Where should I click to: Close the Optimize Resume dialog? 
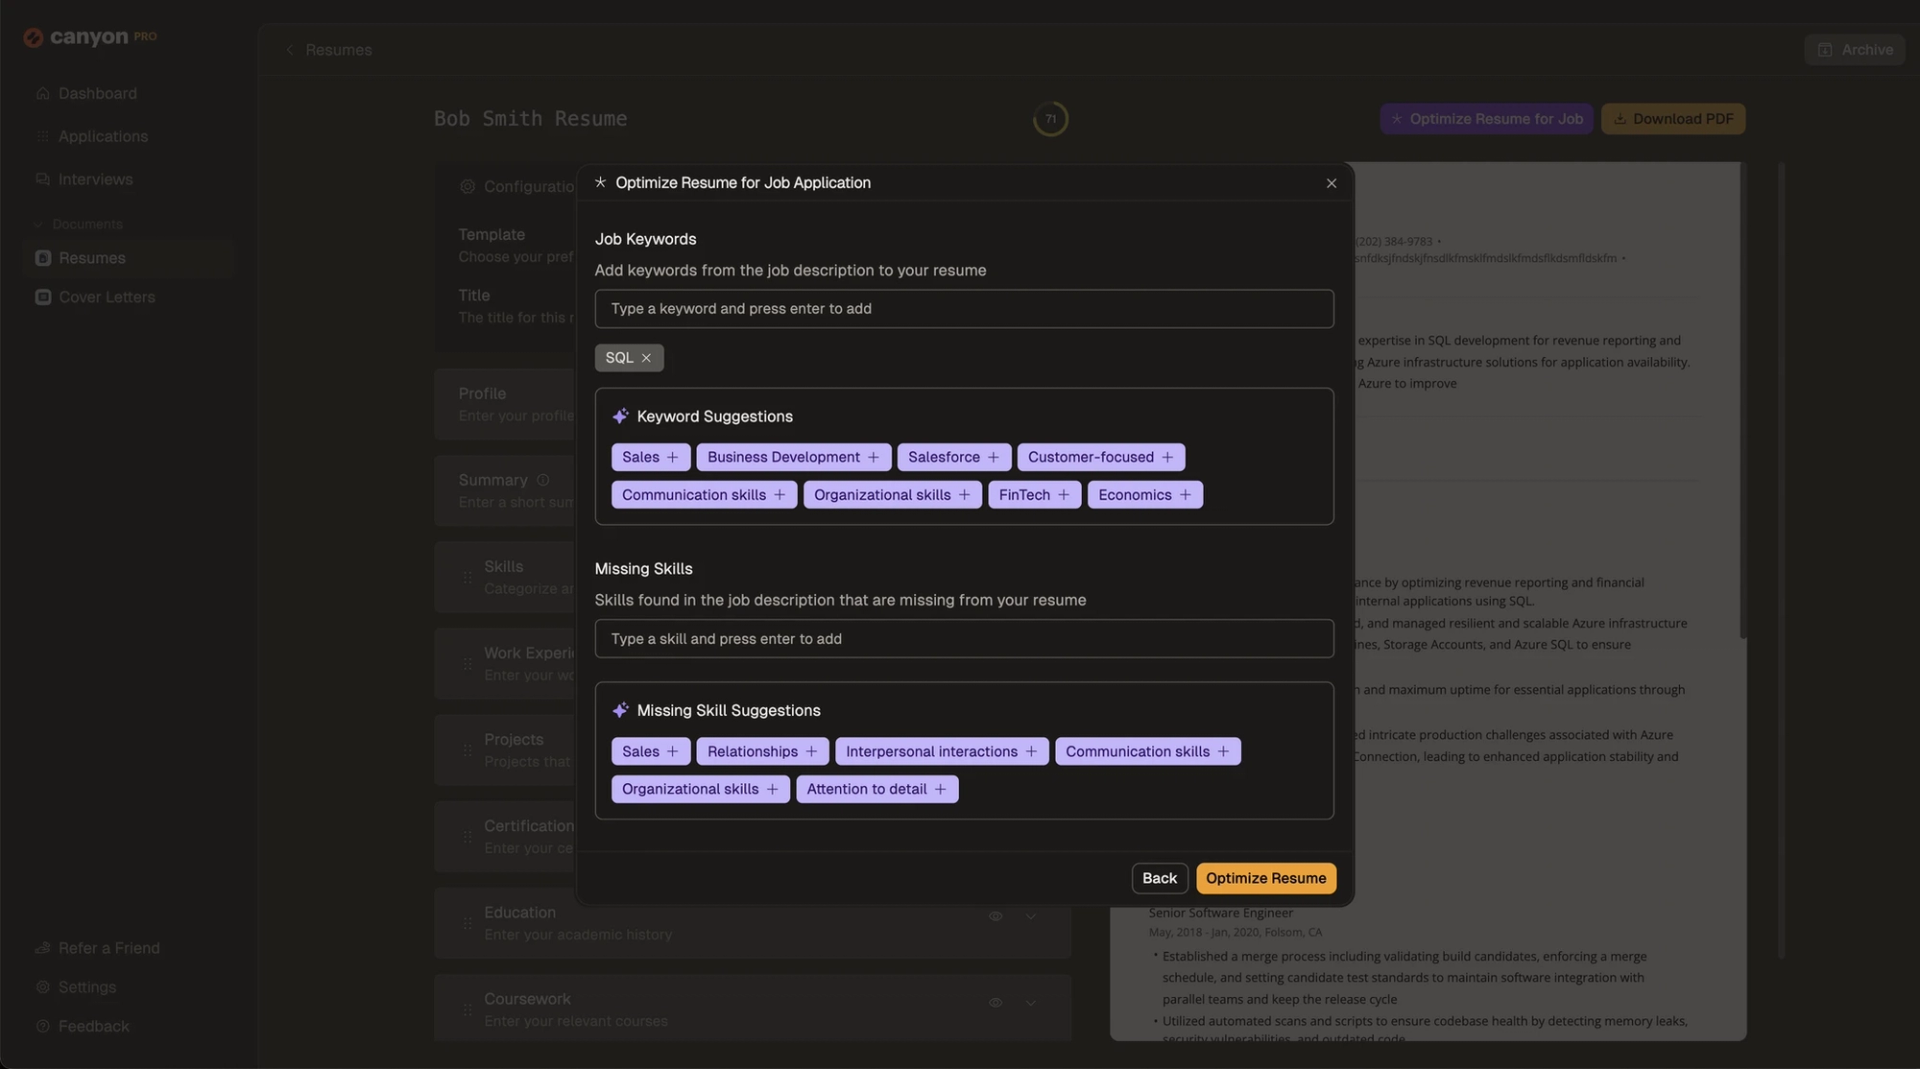coord(1331,183)
